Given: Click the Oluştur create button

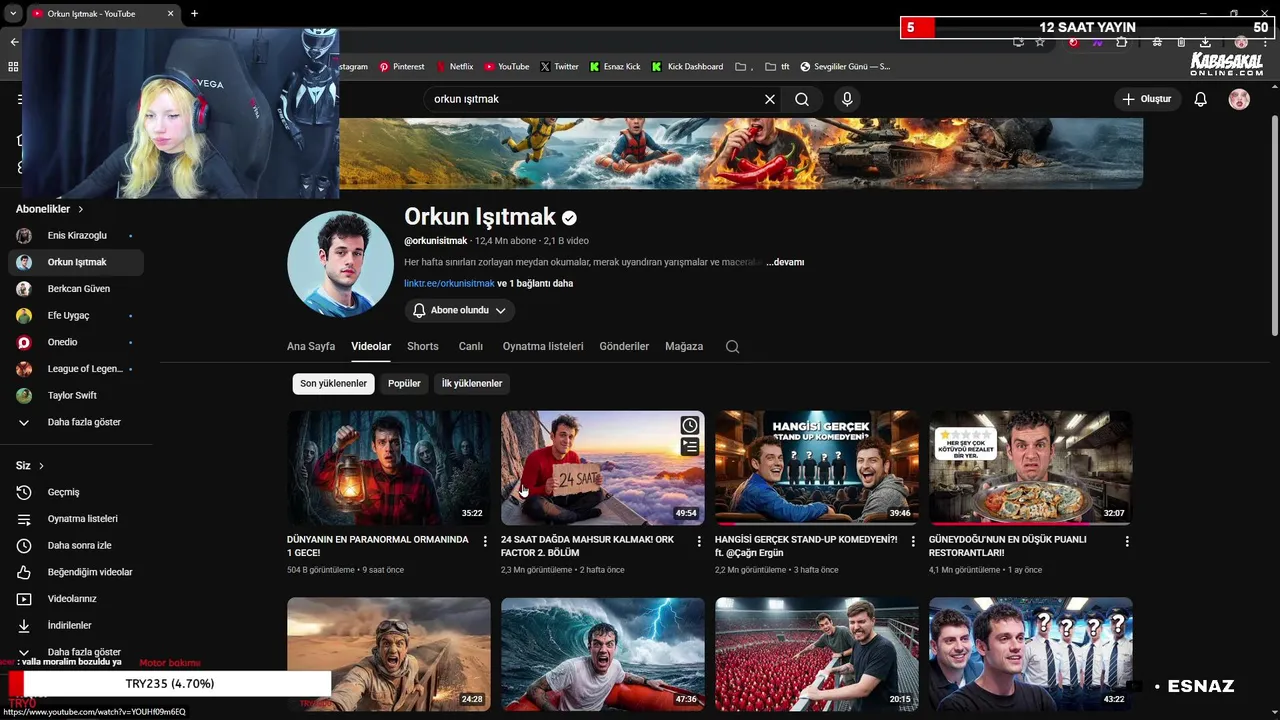Looking at the screenshot, I should [1148, 99].
